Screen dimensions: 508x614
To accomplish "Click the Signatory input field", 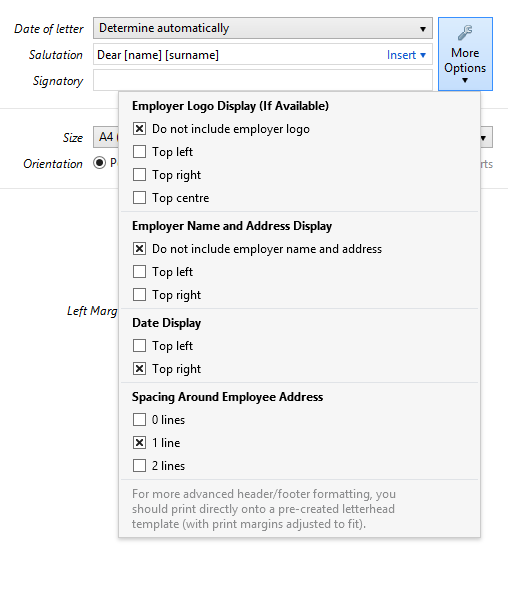I will 263,80.
